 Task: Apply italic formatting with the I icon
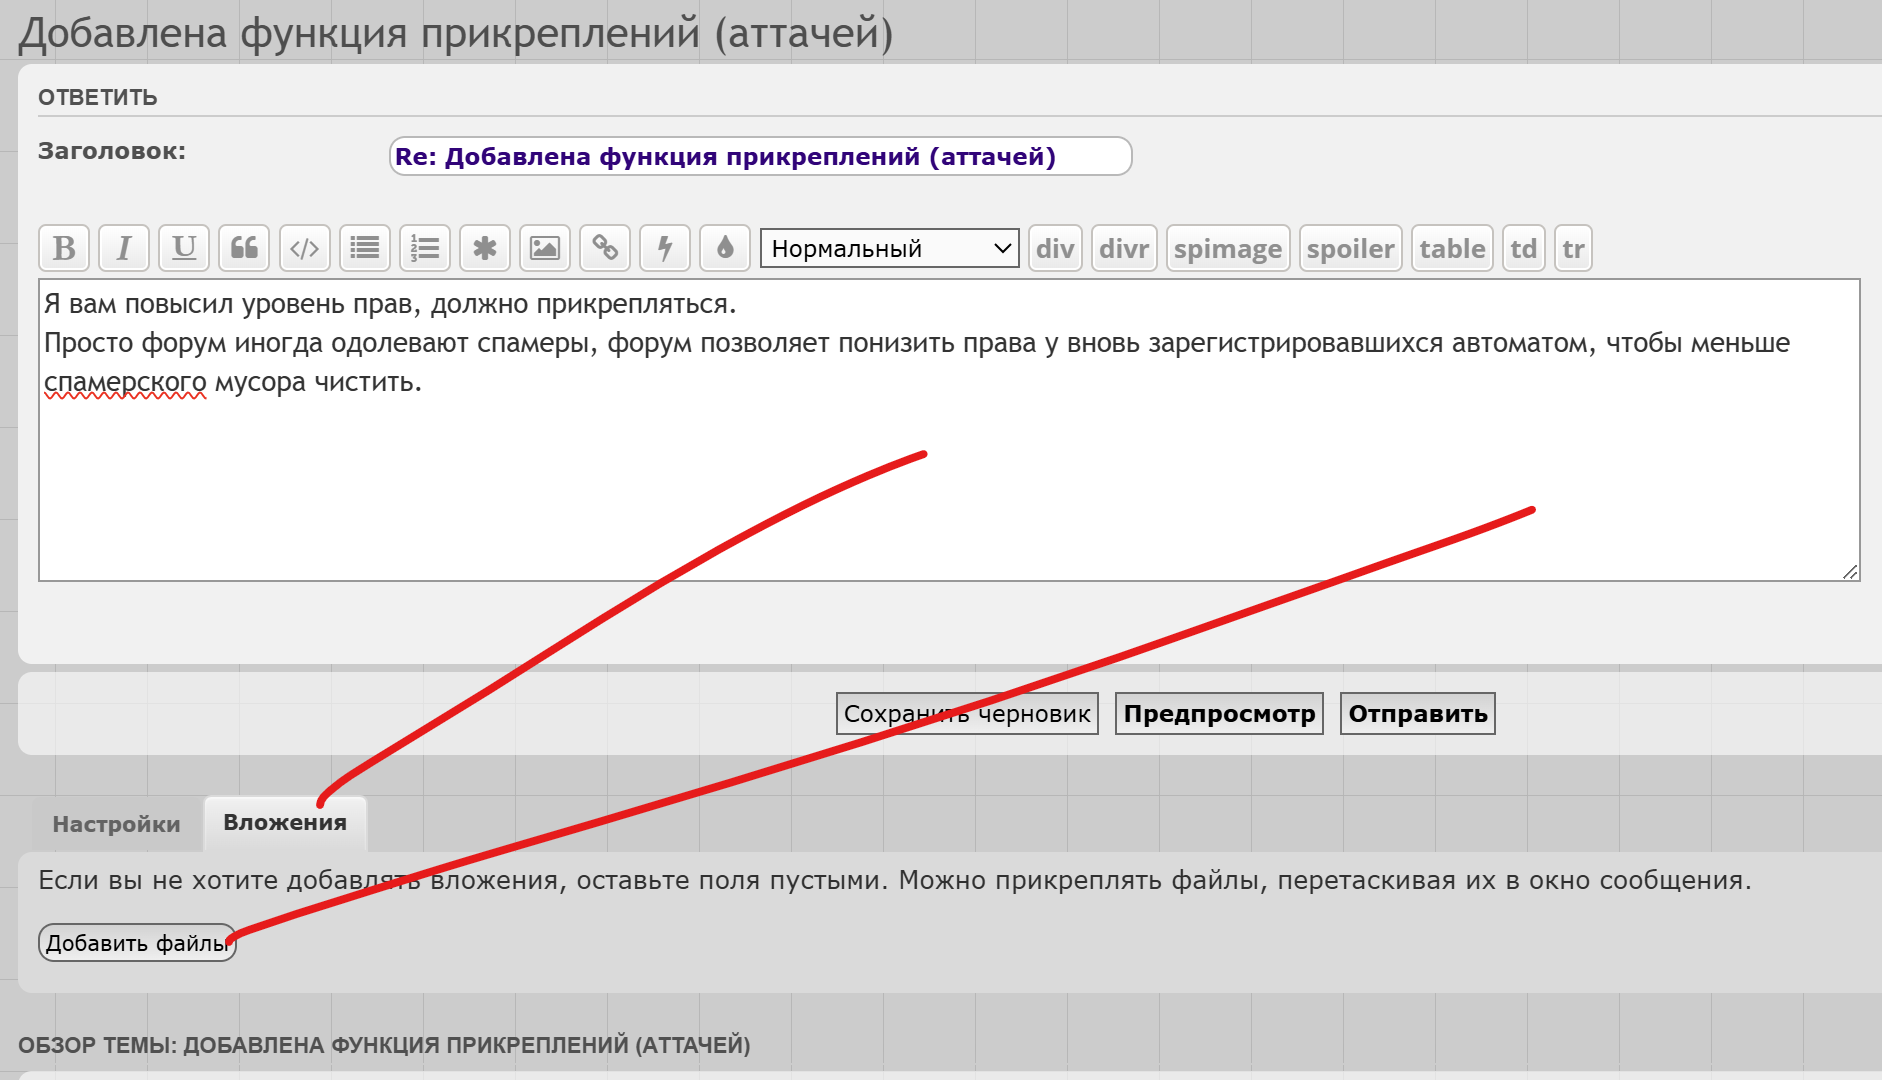124,248
